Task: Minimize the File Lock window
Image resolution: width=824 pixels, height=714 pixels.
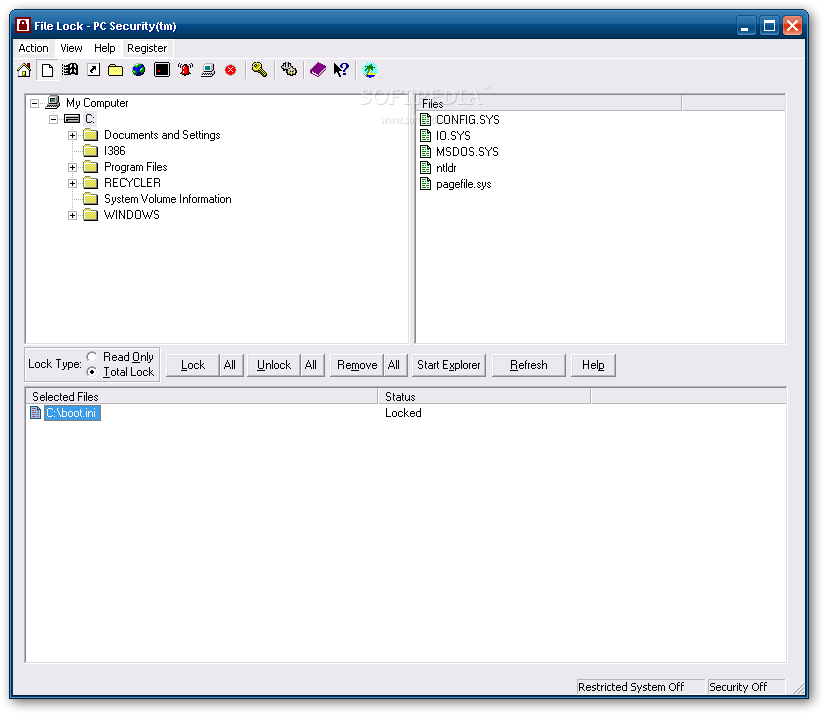Action: pyautogui.click(x=746, y=25)
